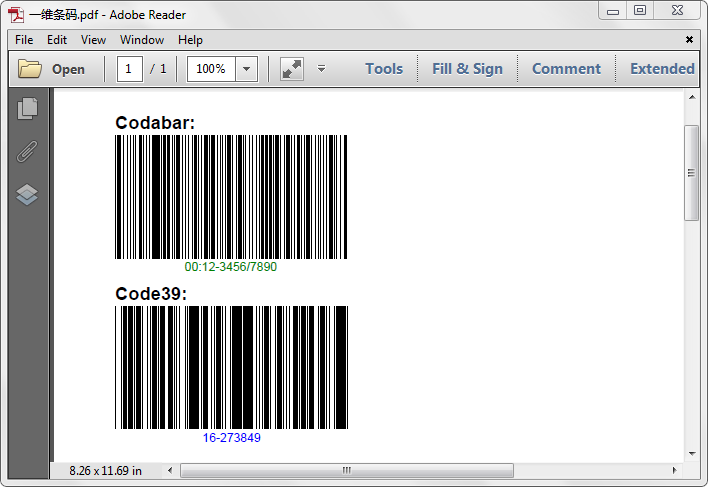Open the Help menu
708x487 pixels.
coord(190,40)
